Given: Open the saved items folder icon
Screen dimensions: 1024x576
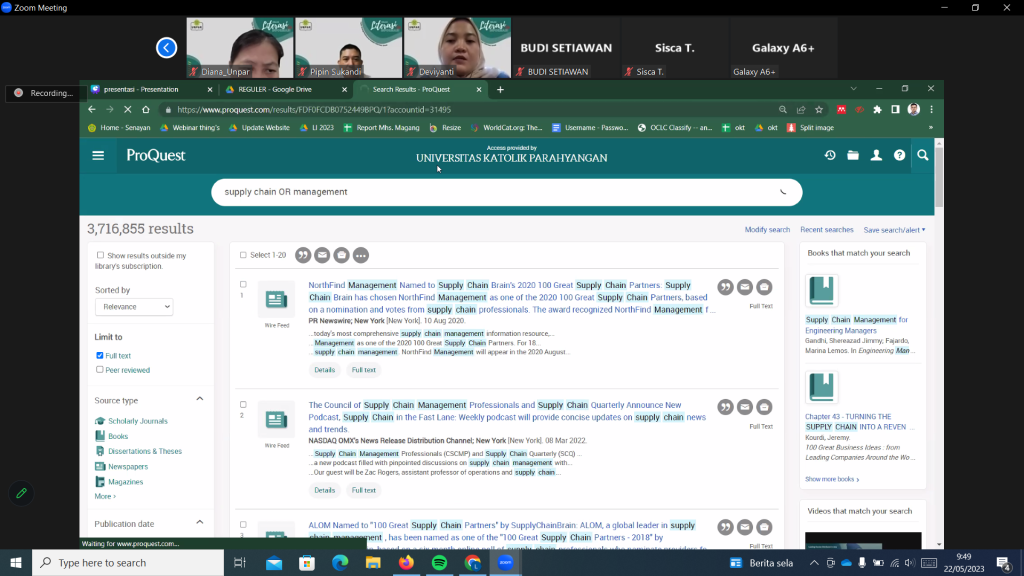Looking at the screenshot, I should click(x=853, y=155).
